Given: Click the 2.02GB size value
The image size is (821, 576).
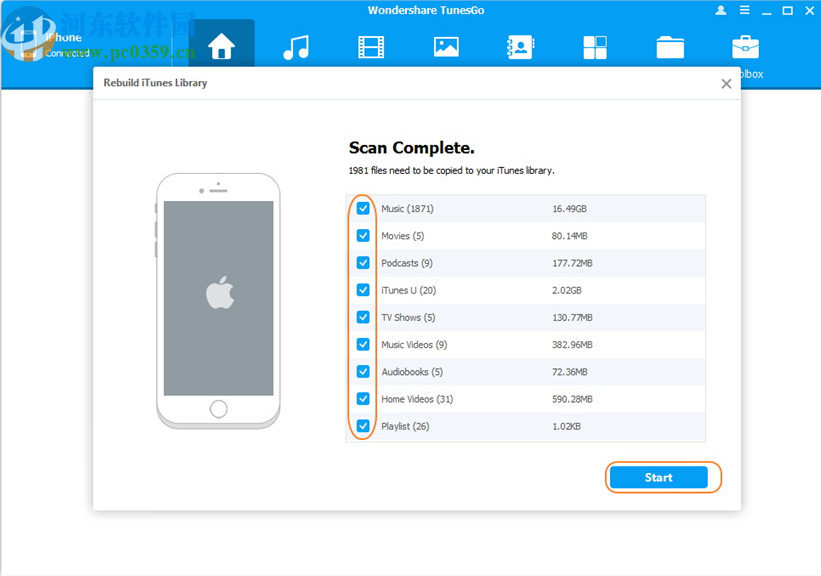Looking at the screenshot, I should (567, 291).
